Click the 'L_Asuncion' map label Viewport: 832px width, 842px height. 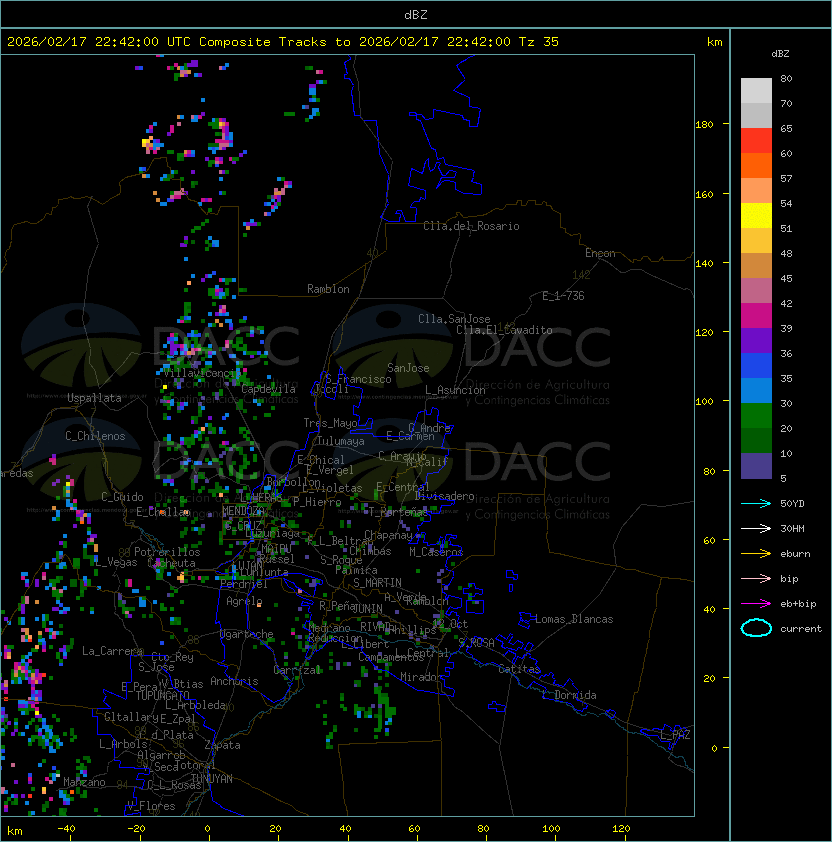pyautogui.click(x=455, y=390)
